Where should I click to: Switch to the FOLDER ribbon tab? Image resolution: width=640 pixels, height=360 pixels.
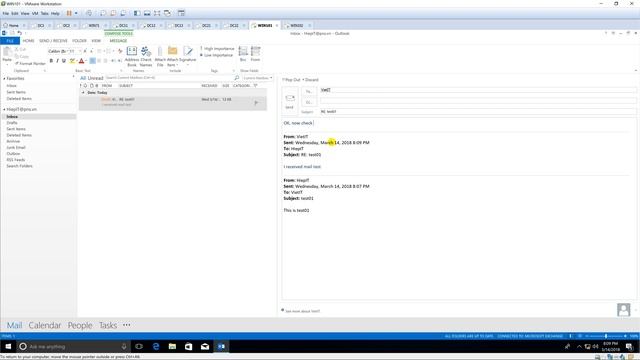(x=79, y=41)
